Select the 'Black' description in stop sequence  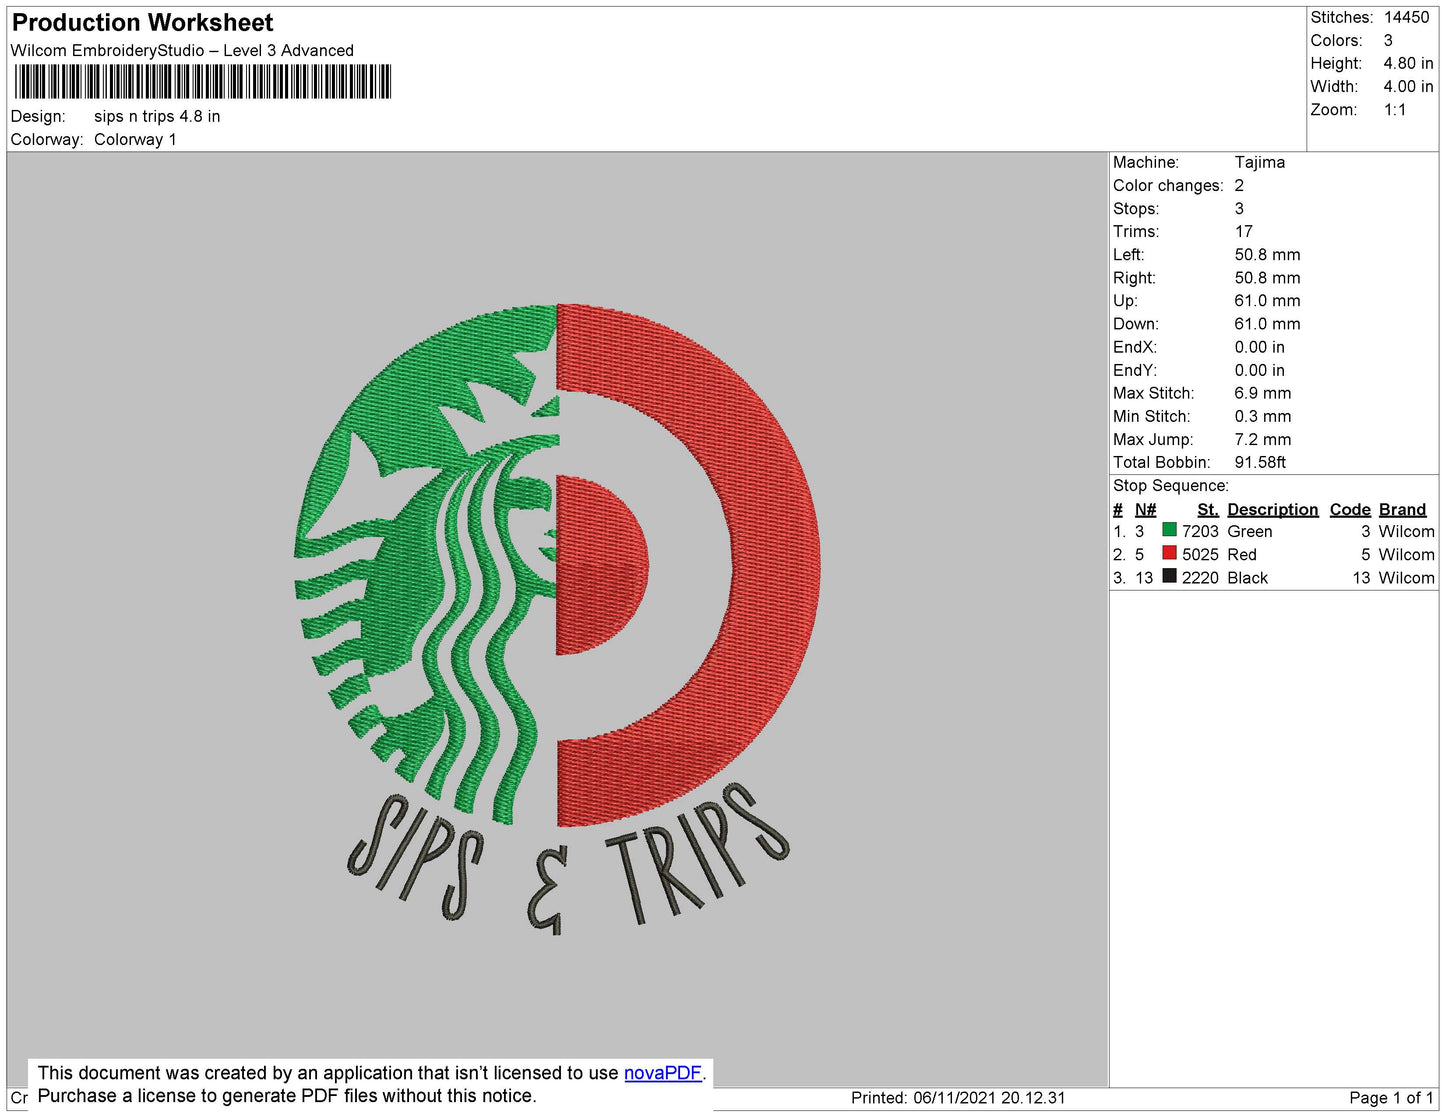[x=1247, y=578]
